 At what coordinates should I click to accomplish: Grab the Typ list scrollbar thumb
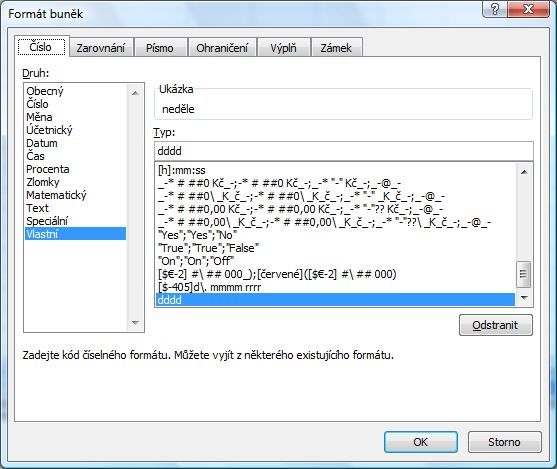point(524,274)
